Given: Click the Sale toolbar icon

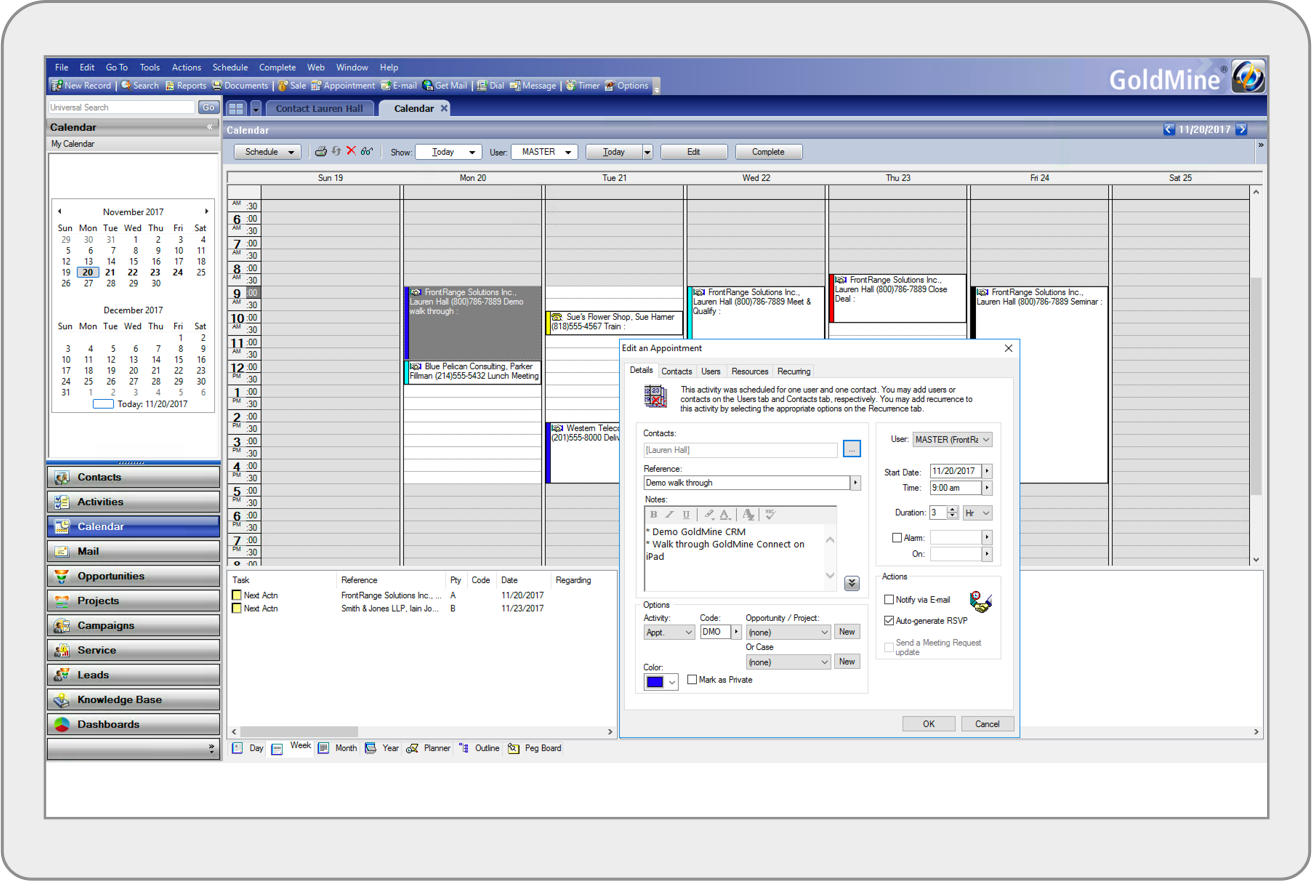Looking at the screenshot, I should coord(283,86).
